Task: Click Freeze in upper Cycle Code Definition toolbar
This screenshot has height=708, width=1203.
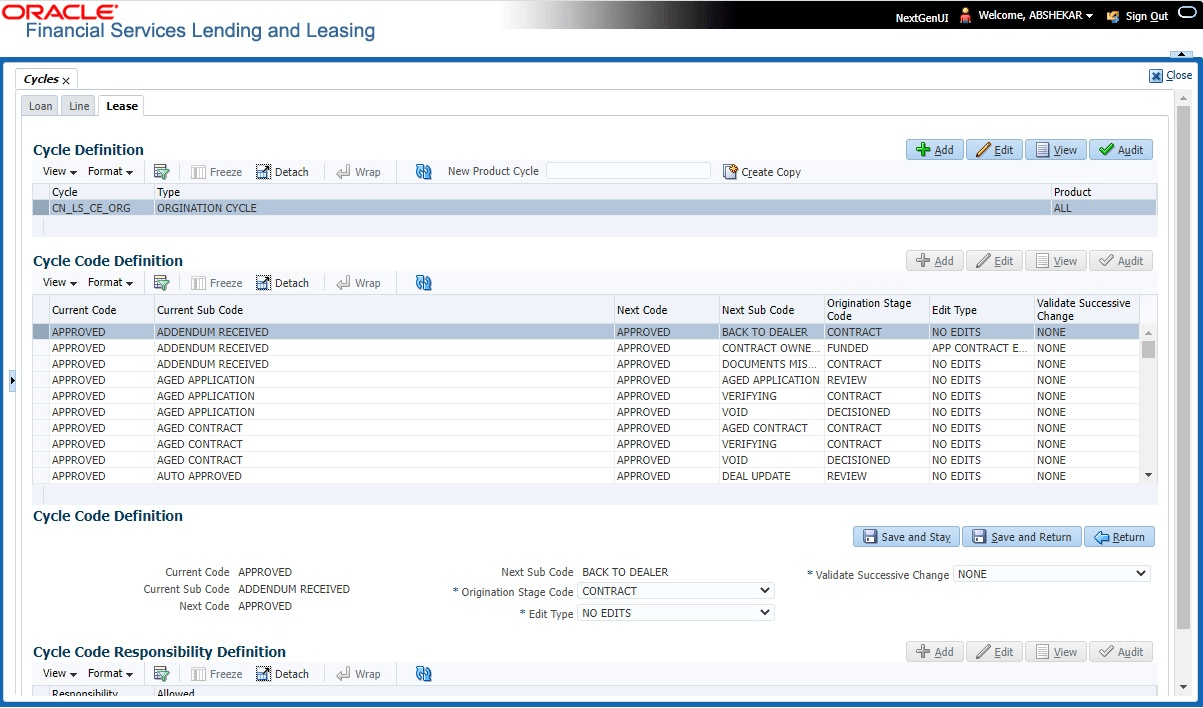Action: pos(217,283)
